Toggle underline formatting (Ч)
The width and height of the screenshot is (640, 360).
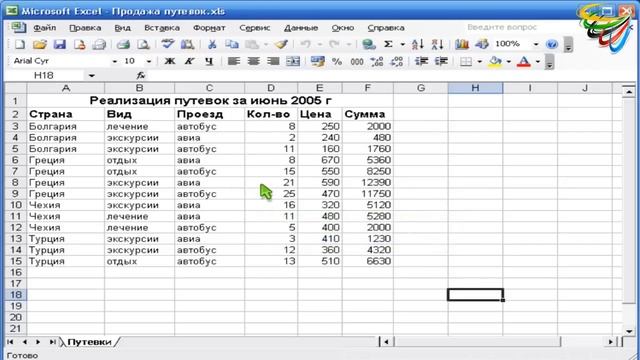pos(209,62)
